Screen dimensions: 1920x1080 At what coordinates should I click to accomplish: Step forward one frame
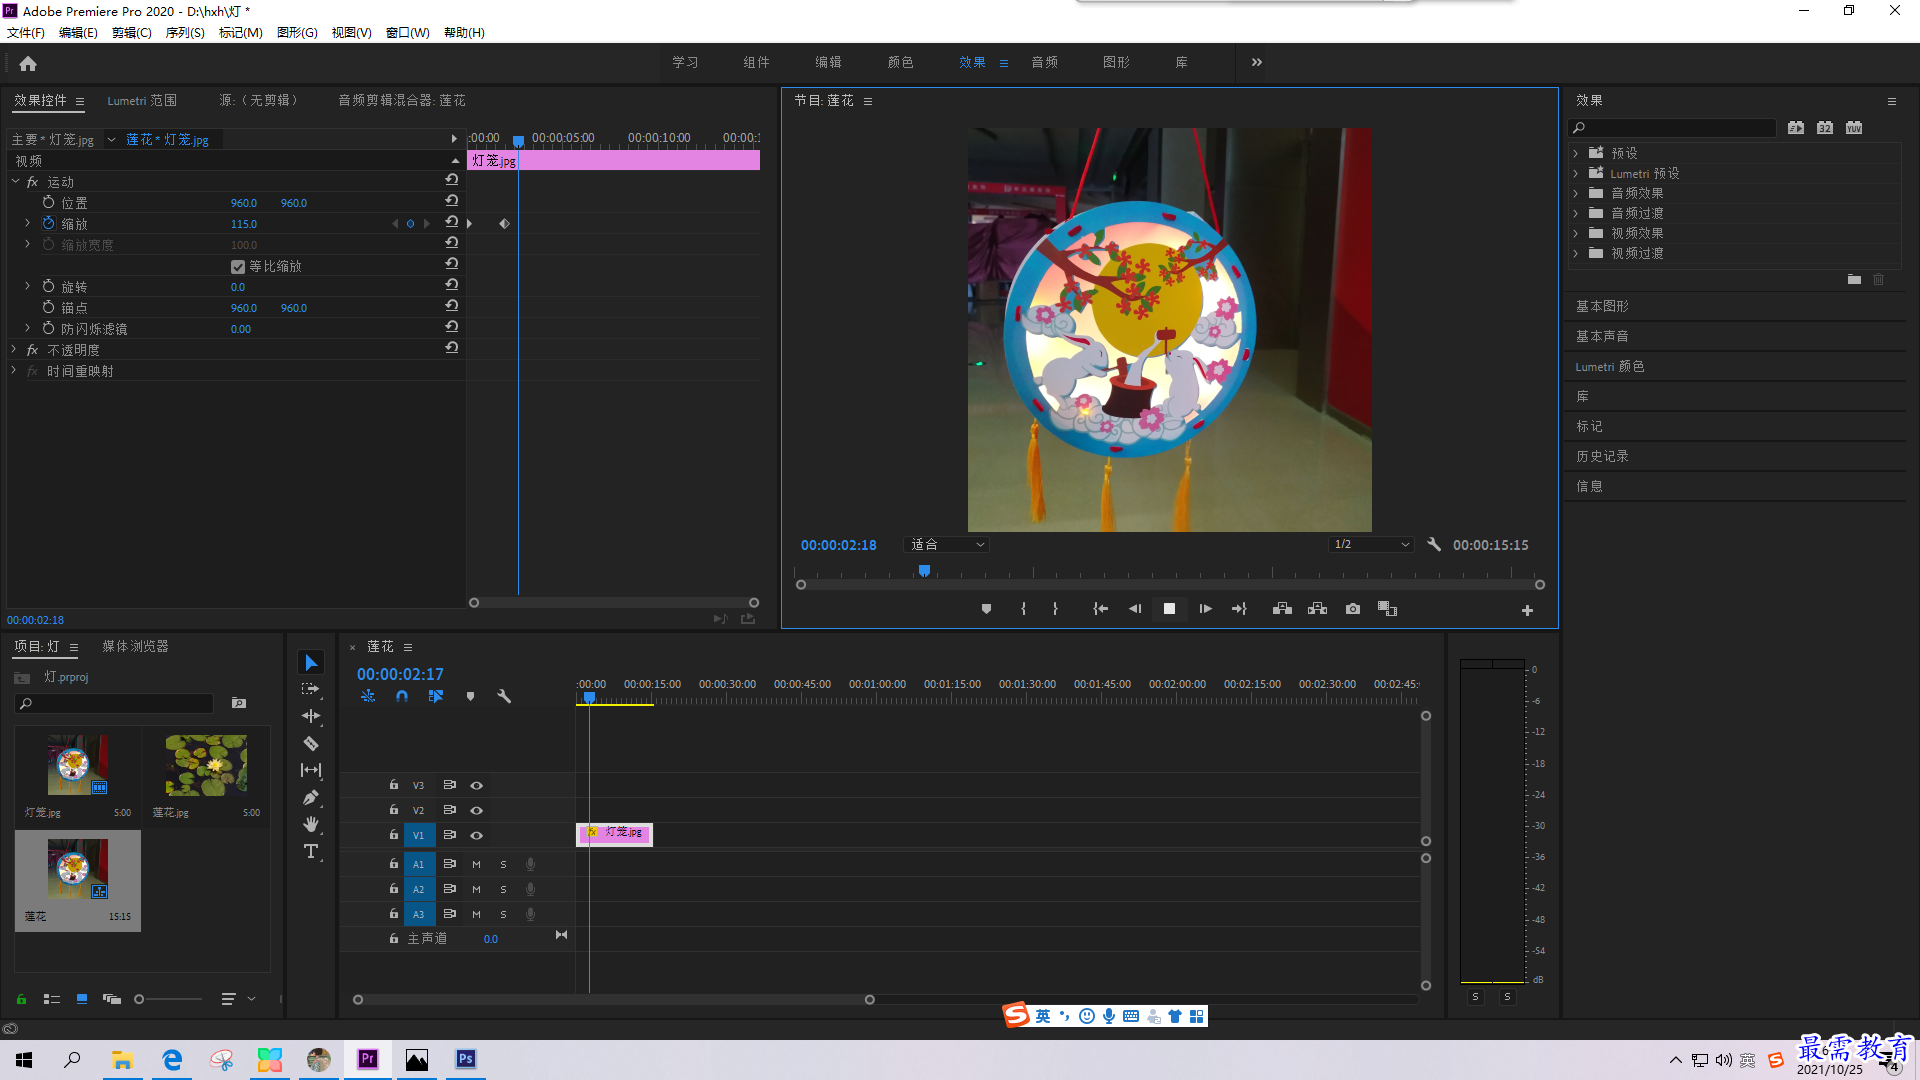(x=1206, y=609)
